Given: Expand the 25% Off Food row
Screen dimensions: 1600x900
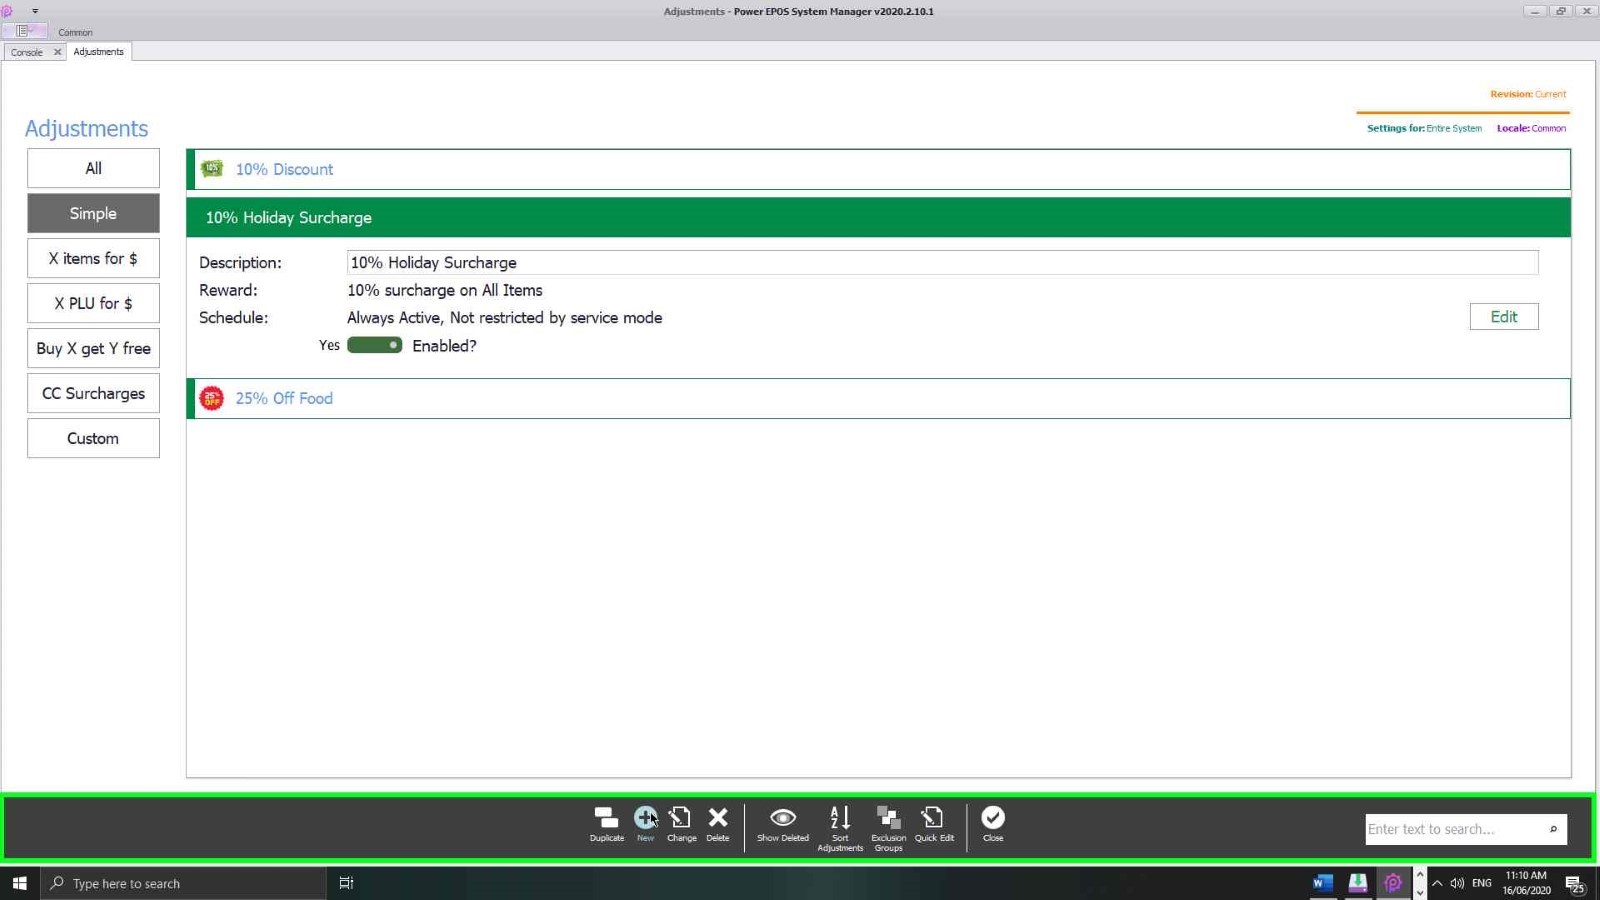Looking at the screenshot, I should (x=878, y=398).
